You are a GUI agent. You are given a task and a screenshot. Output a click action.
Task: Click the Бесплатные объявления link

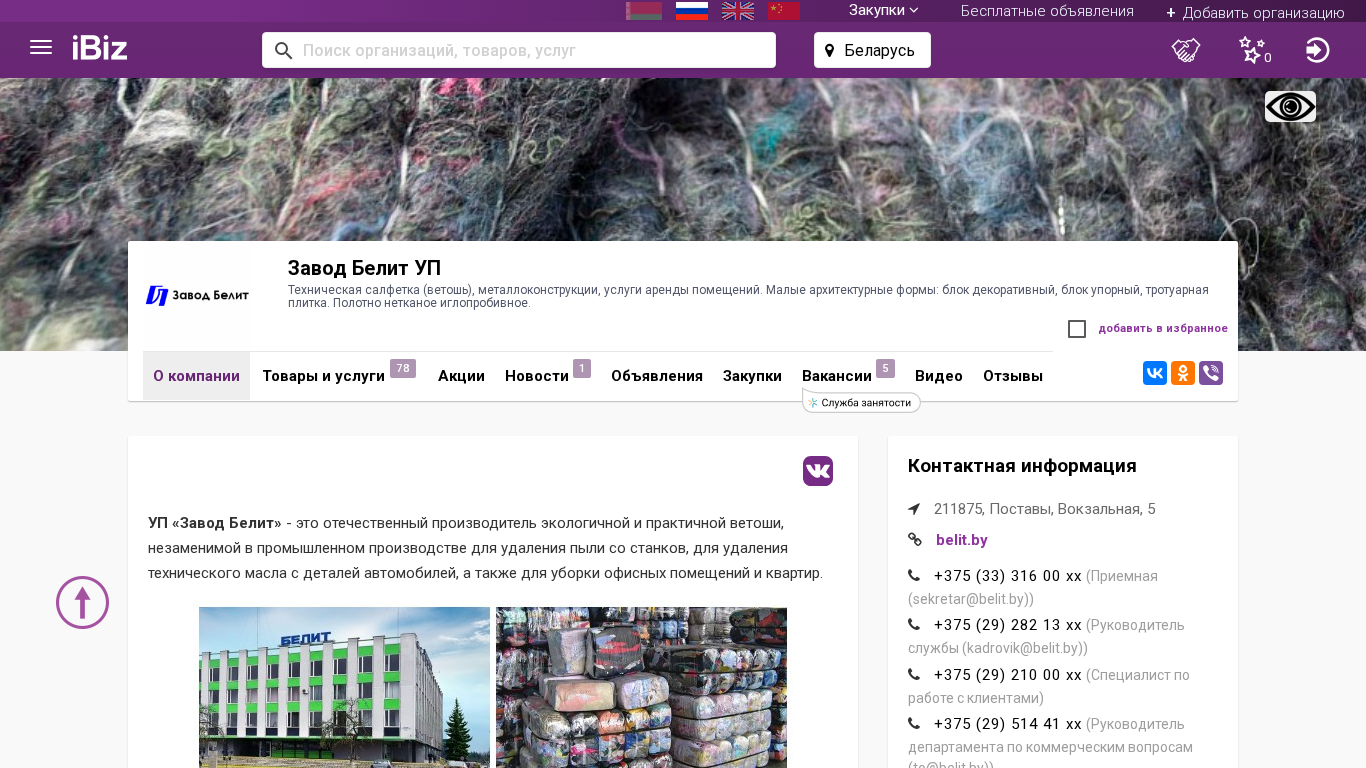1047,11
